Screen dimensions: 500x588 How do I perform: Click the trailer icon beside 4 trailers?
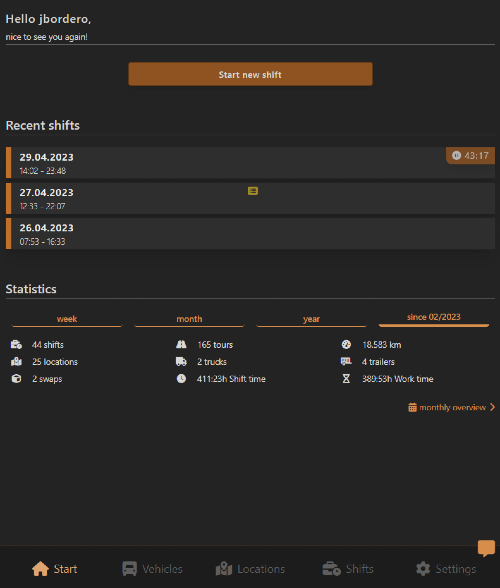[x=346, y=362]
